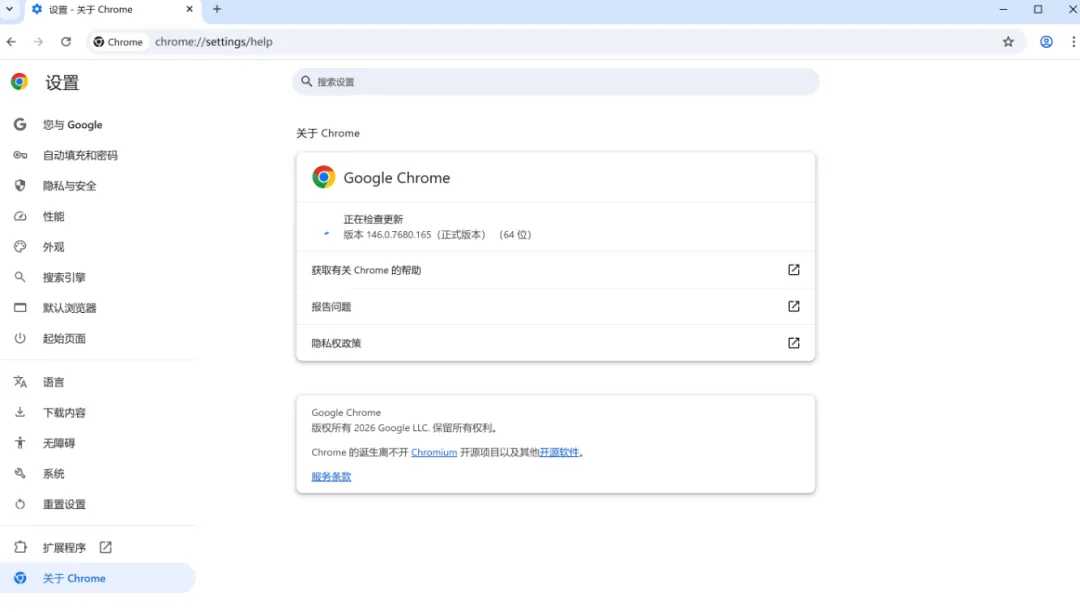Open 报告问题 row

[555, 306]
